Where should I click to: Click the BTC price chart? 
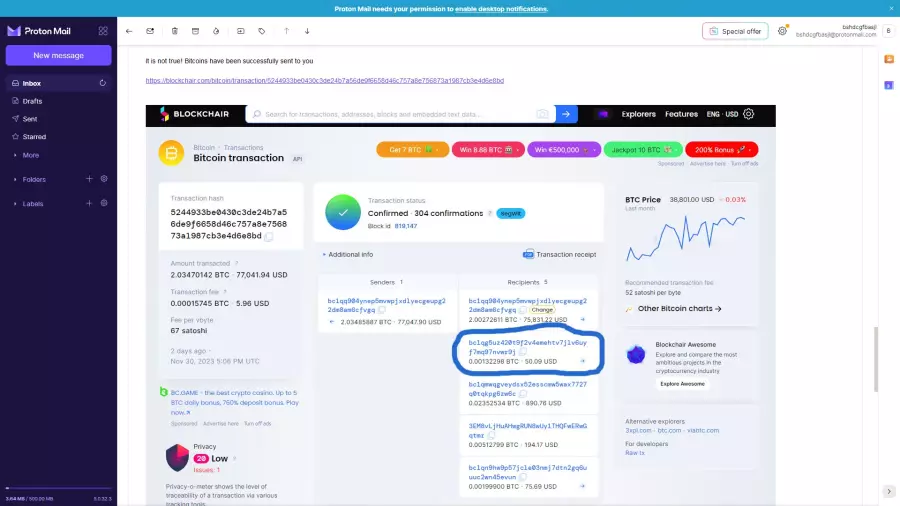pyautogui.click(x=686, y=238)
